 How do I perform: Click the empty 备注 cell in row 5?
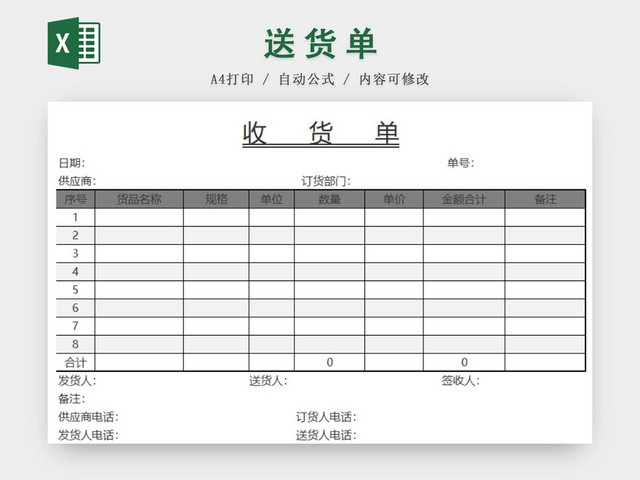pyautogui.click(x=545, y=290)
